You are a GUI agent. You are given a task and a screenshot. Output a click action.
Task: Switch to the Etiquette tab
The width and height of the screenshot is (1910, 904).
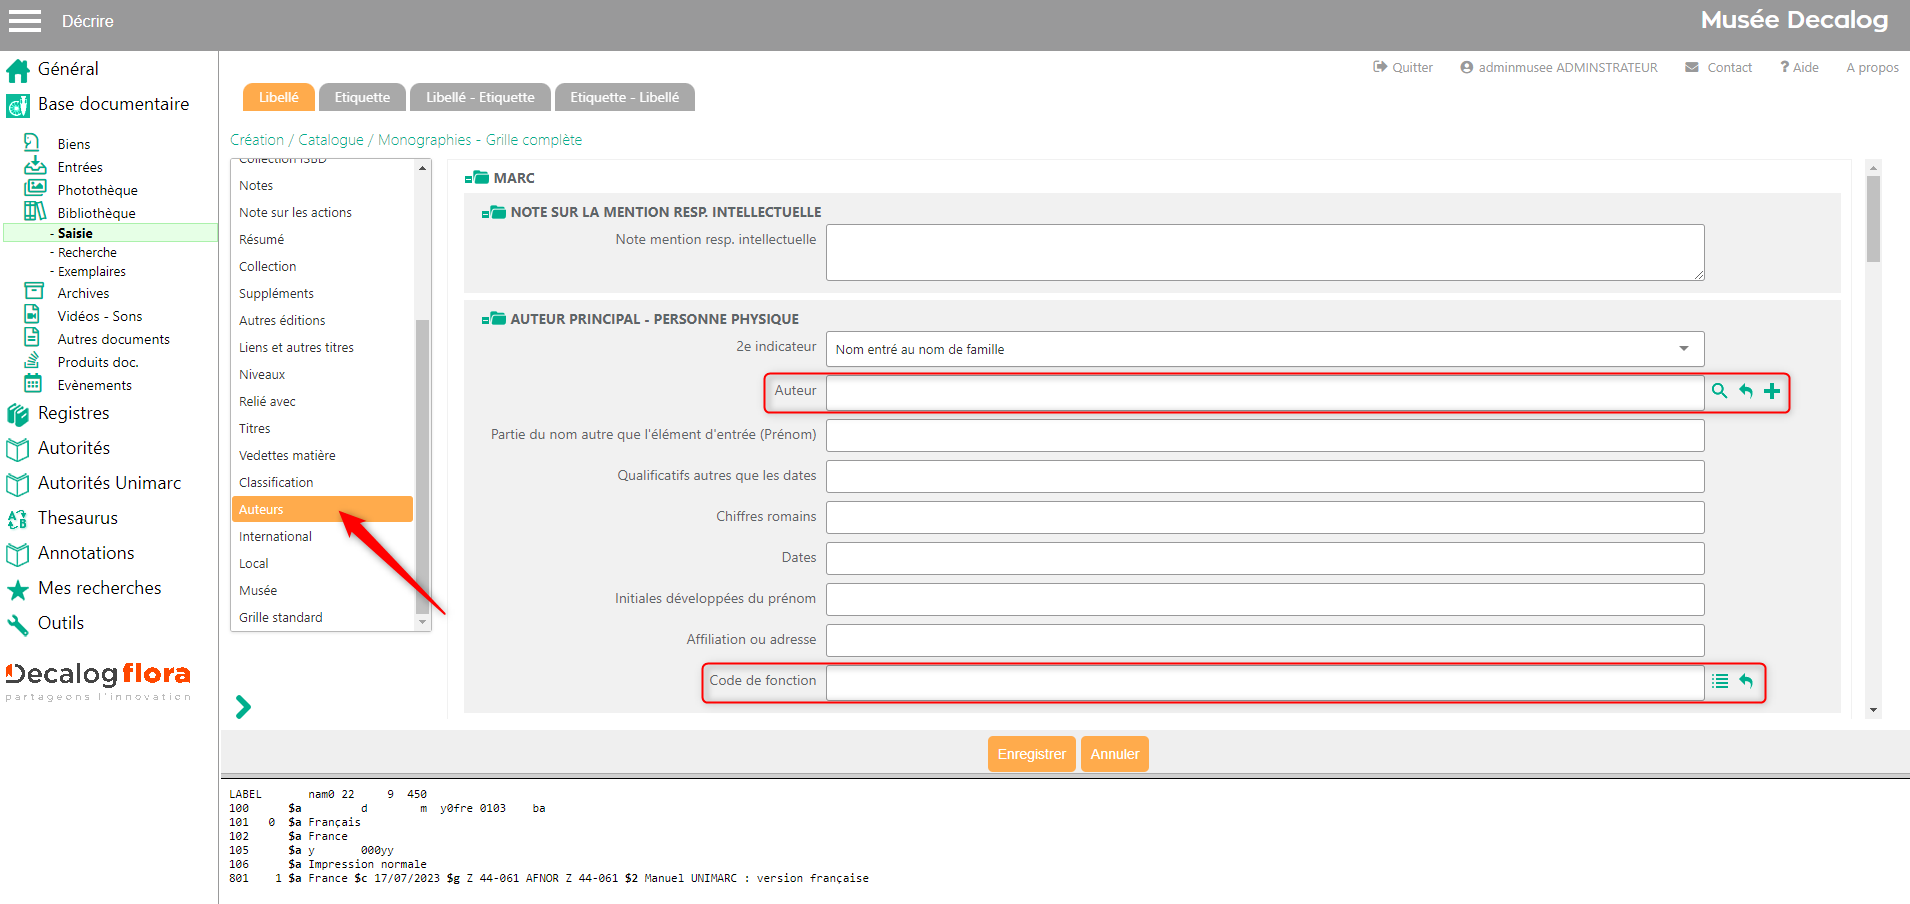click(362, 97)
